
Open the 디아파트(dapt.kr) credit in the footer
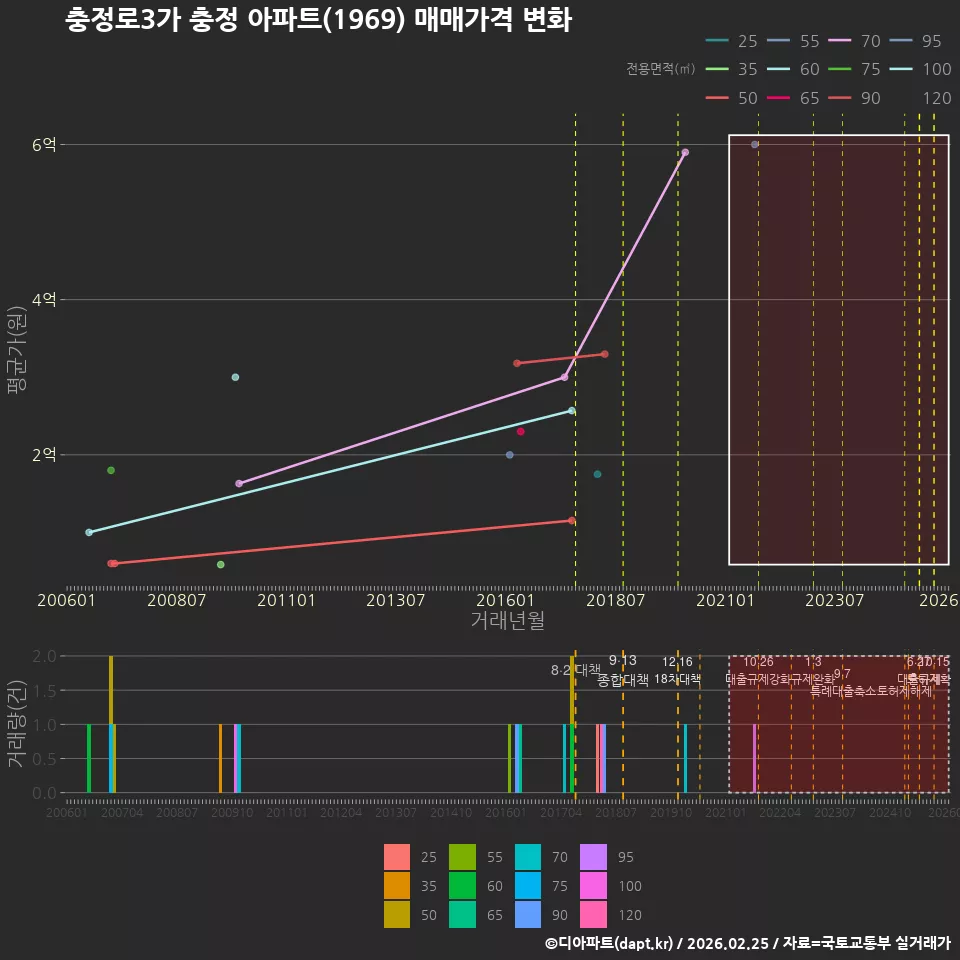click(609, 943)
